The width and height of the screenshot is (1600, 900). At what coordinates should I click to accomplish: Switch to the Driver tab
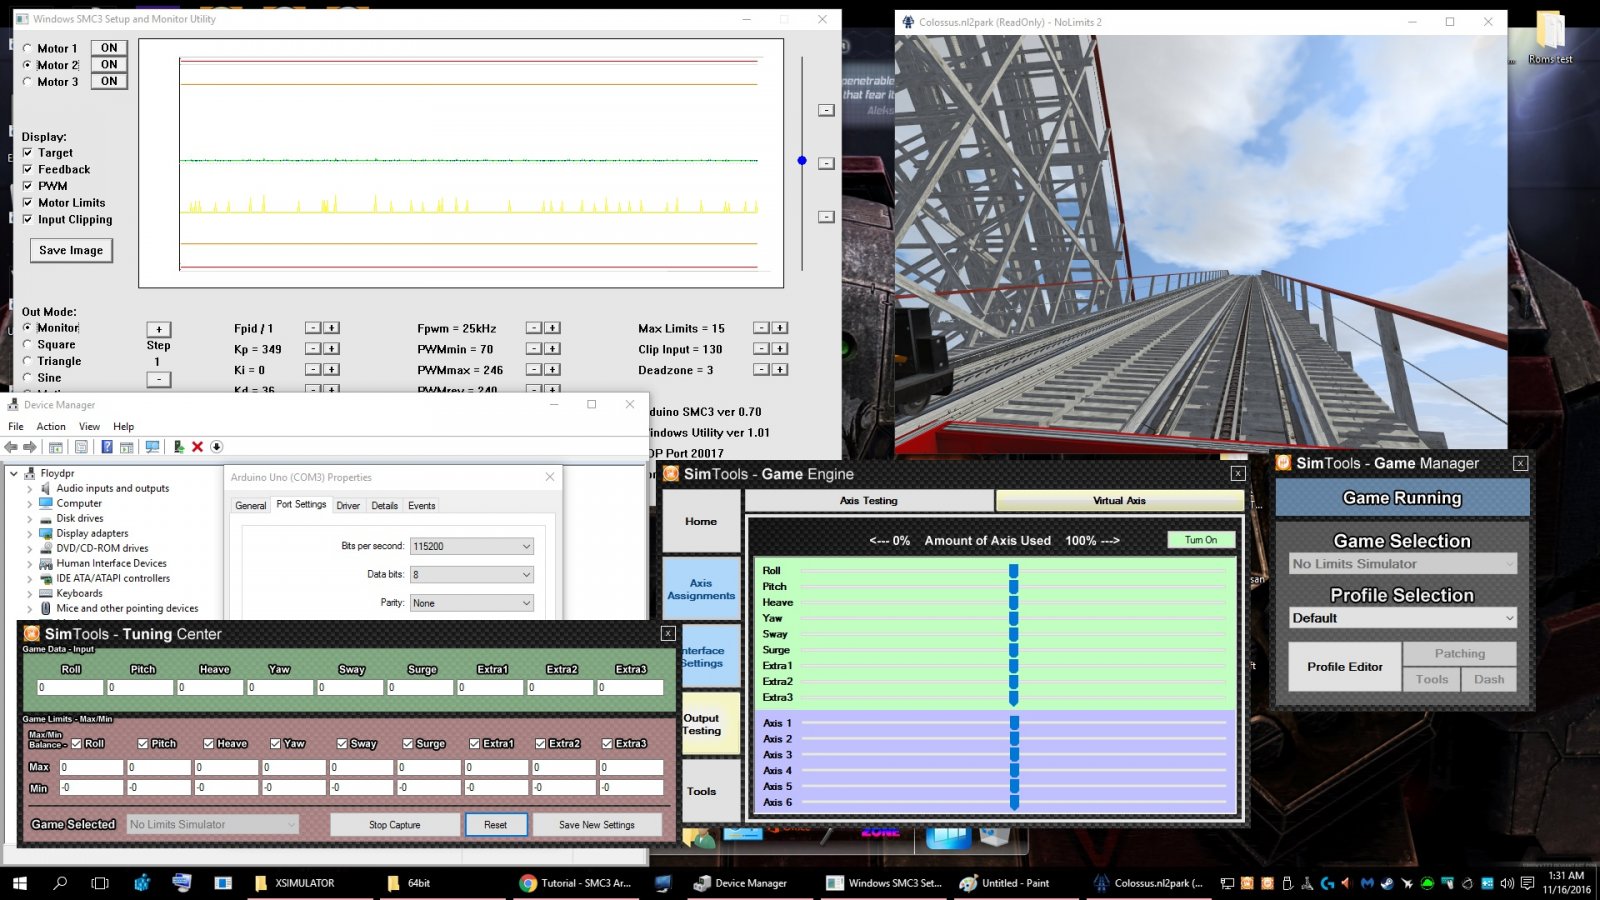[x=348, y=506]
